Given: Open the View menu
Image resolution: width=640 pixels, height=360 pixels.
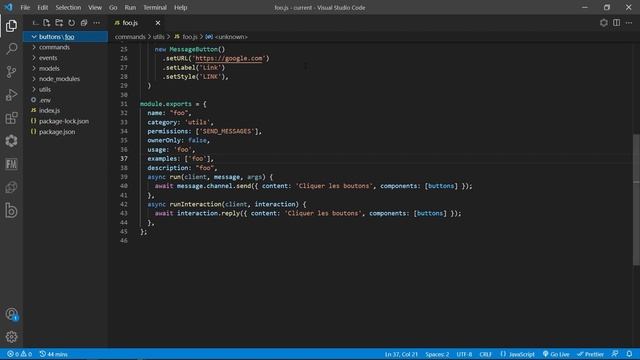Looking at the screenshot, I should tap(95, 7).
